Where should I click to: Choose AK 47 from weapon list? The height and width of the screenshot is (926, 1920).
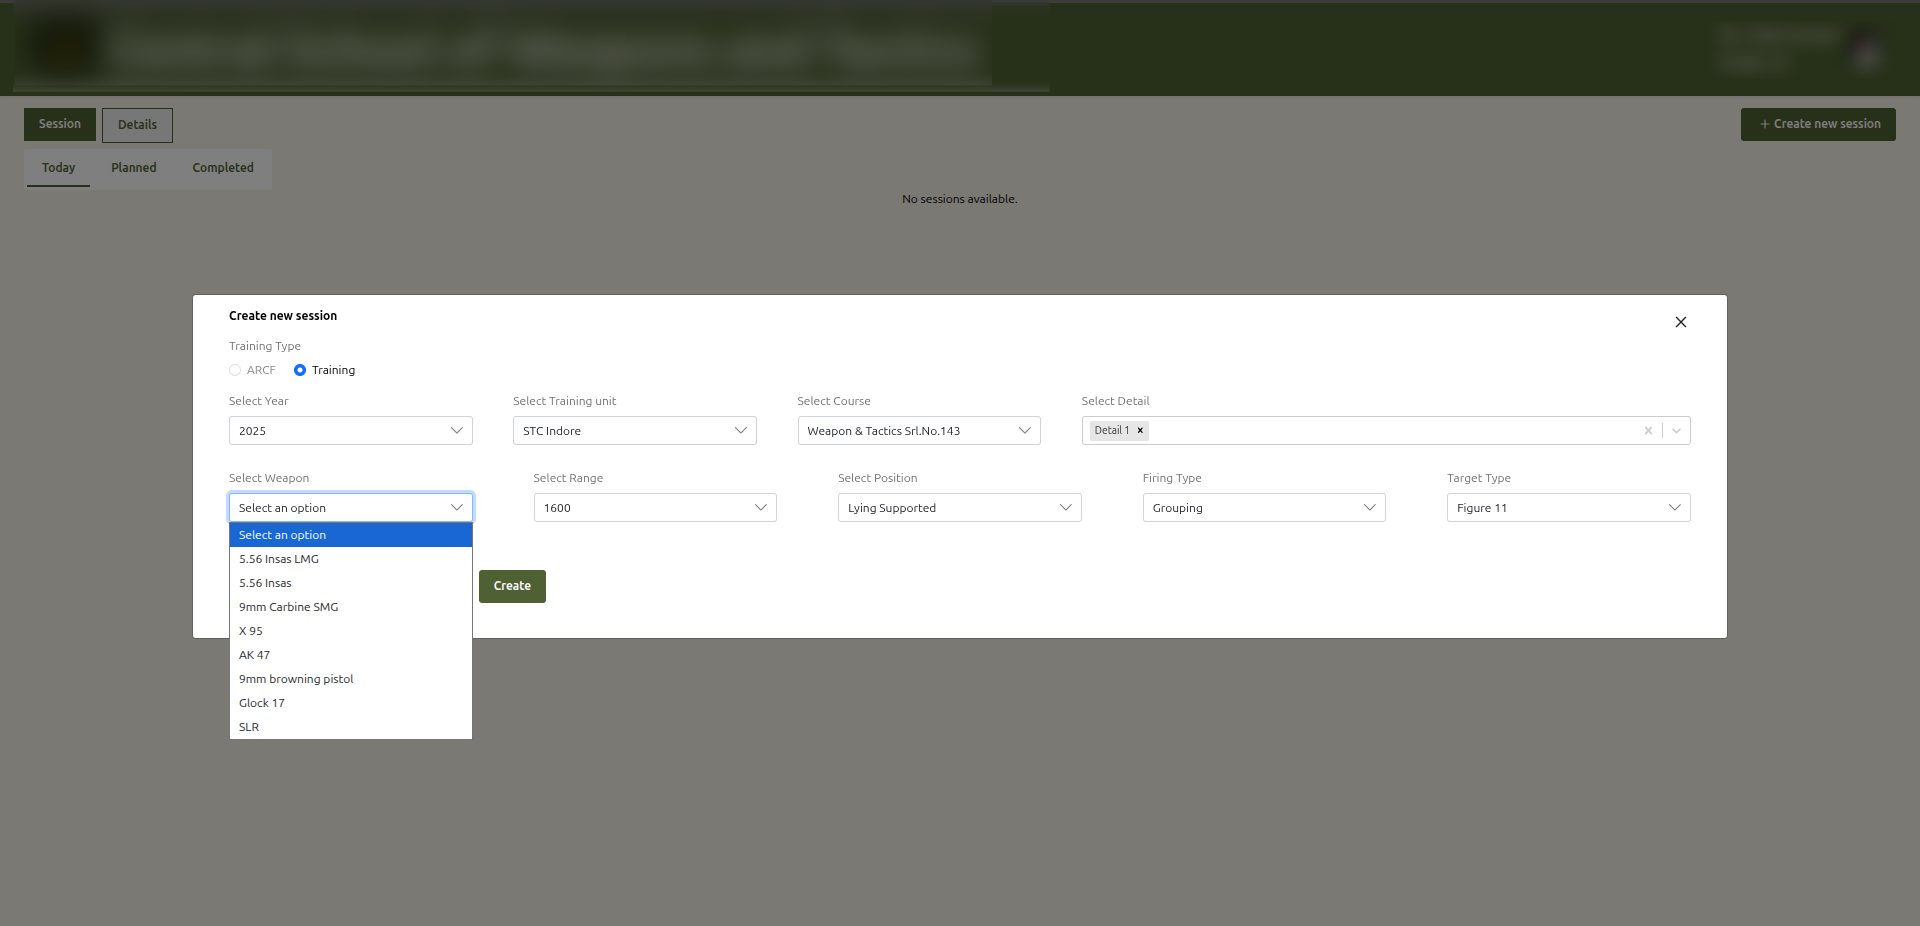pos(255,655)
